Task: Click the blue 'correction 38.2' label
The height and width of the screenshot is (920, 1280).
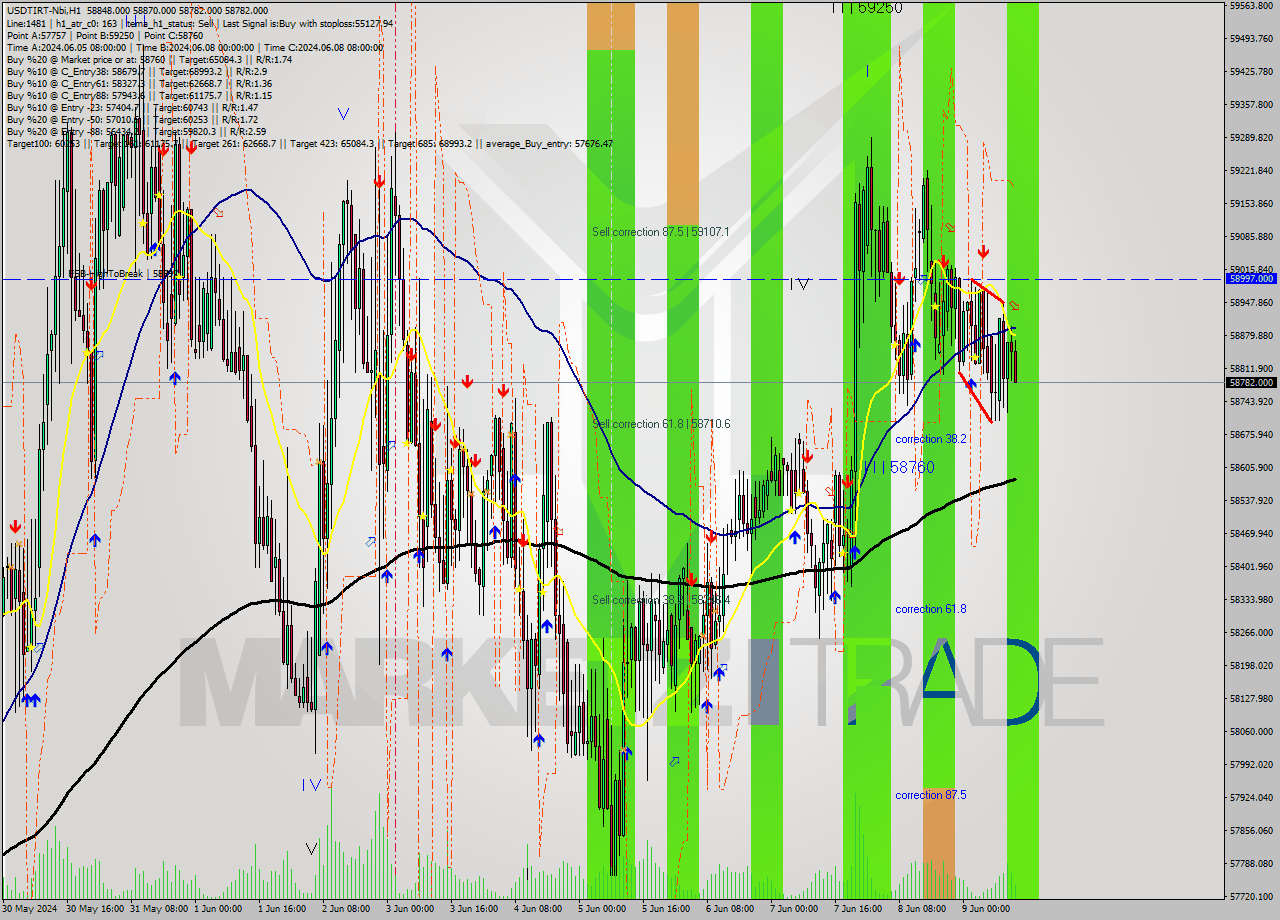Action: point(930,439)
